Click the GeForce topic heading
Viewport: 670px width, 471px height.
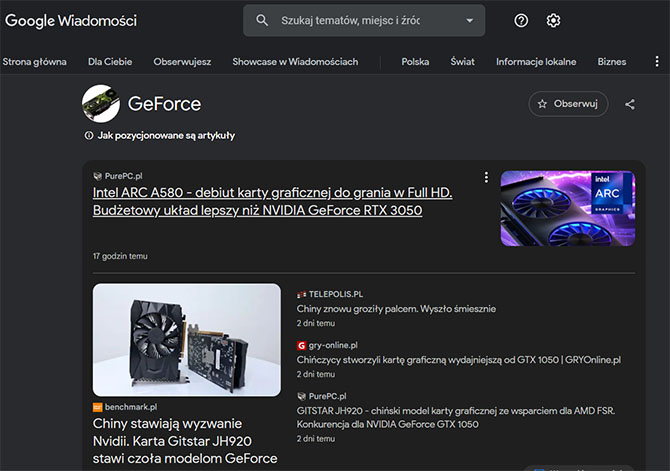[x=165, y=104]
